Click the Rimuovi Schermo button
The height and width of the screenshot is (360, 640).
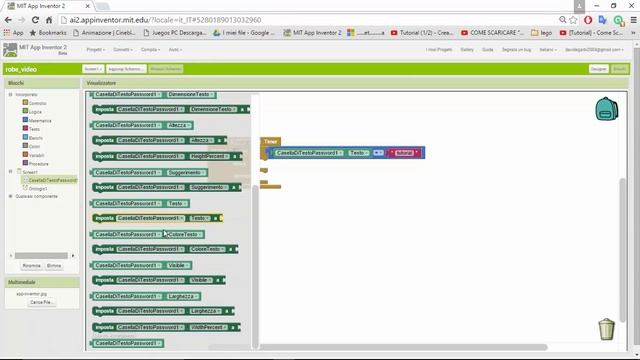point(165,69)
